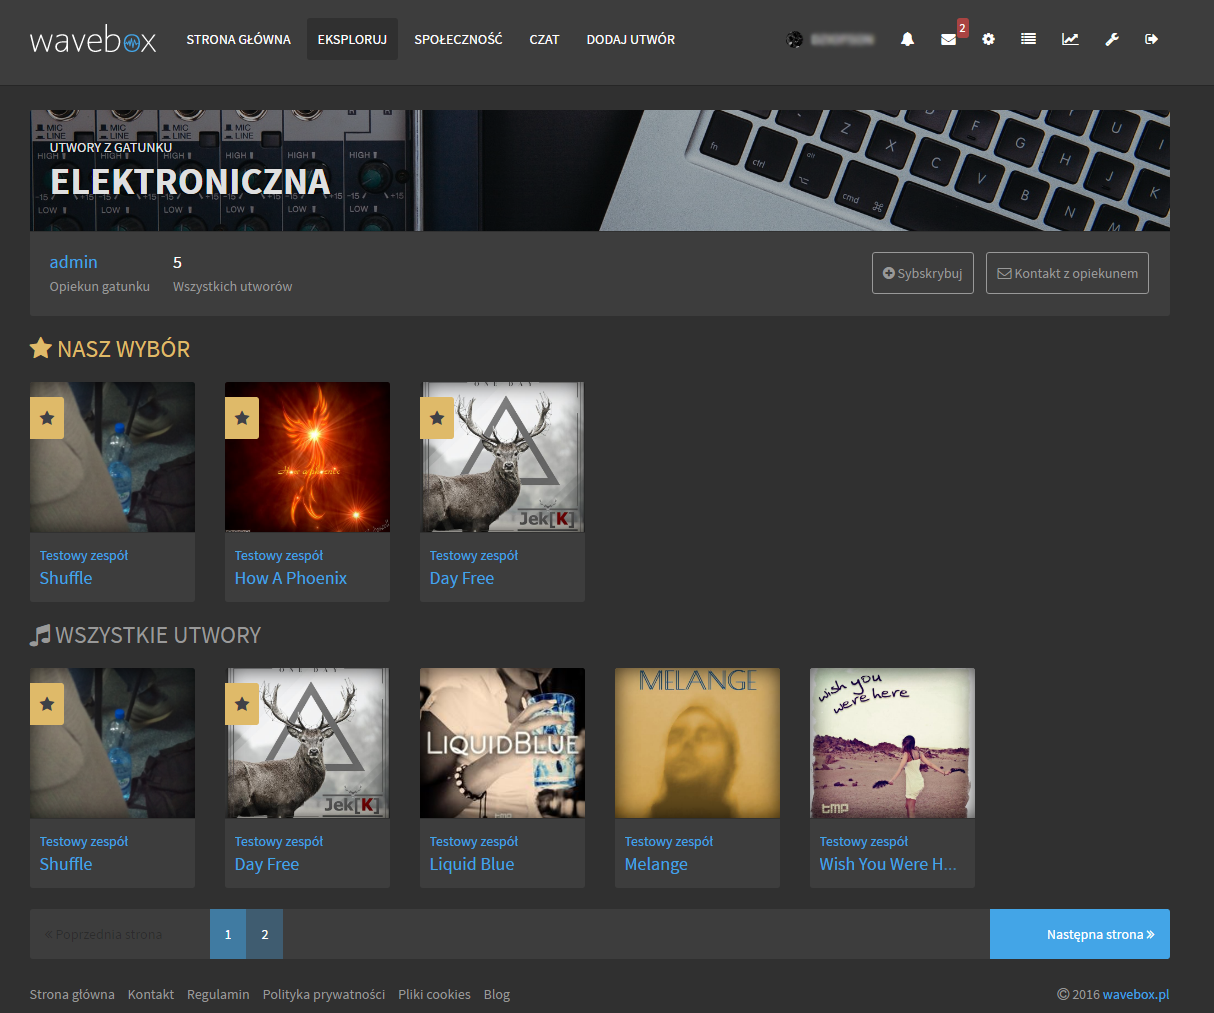
Task: Open the Społeczność menu item
Action: pos(458,39)
